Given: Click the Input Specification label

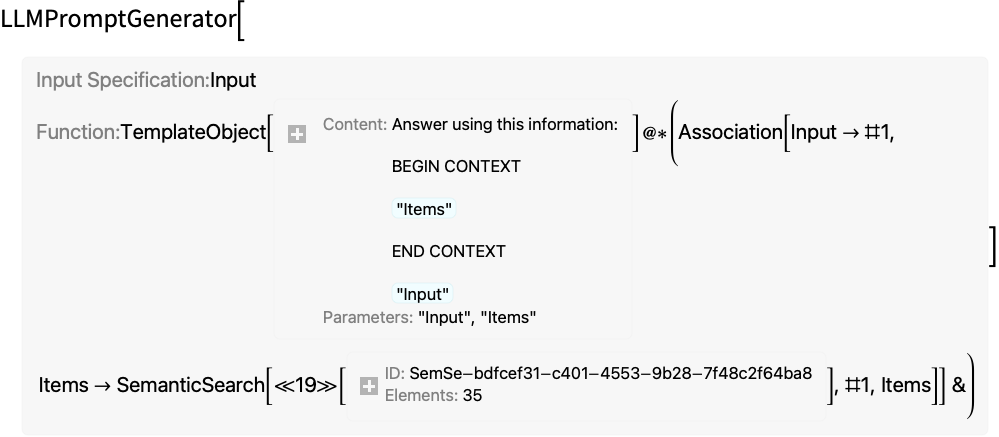Looking at the screenshot, I should [122, 80].
